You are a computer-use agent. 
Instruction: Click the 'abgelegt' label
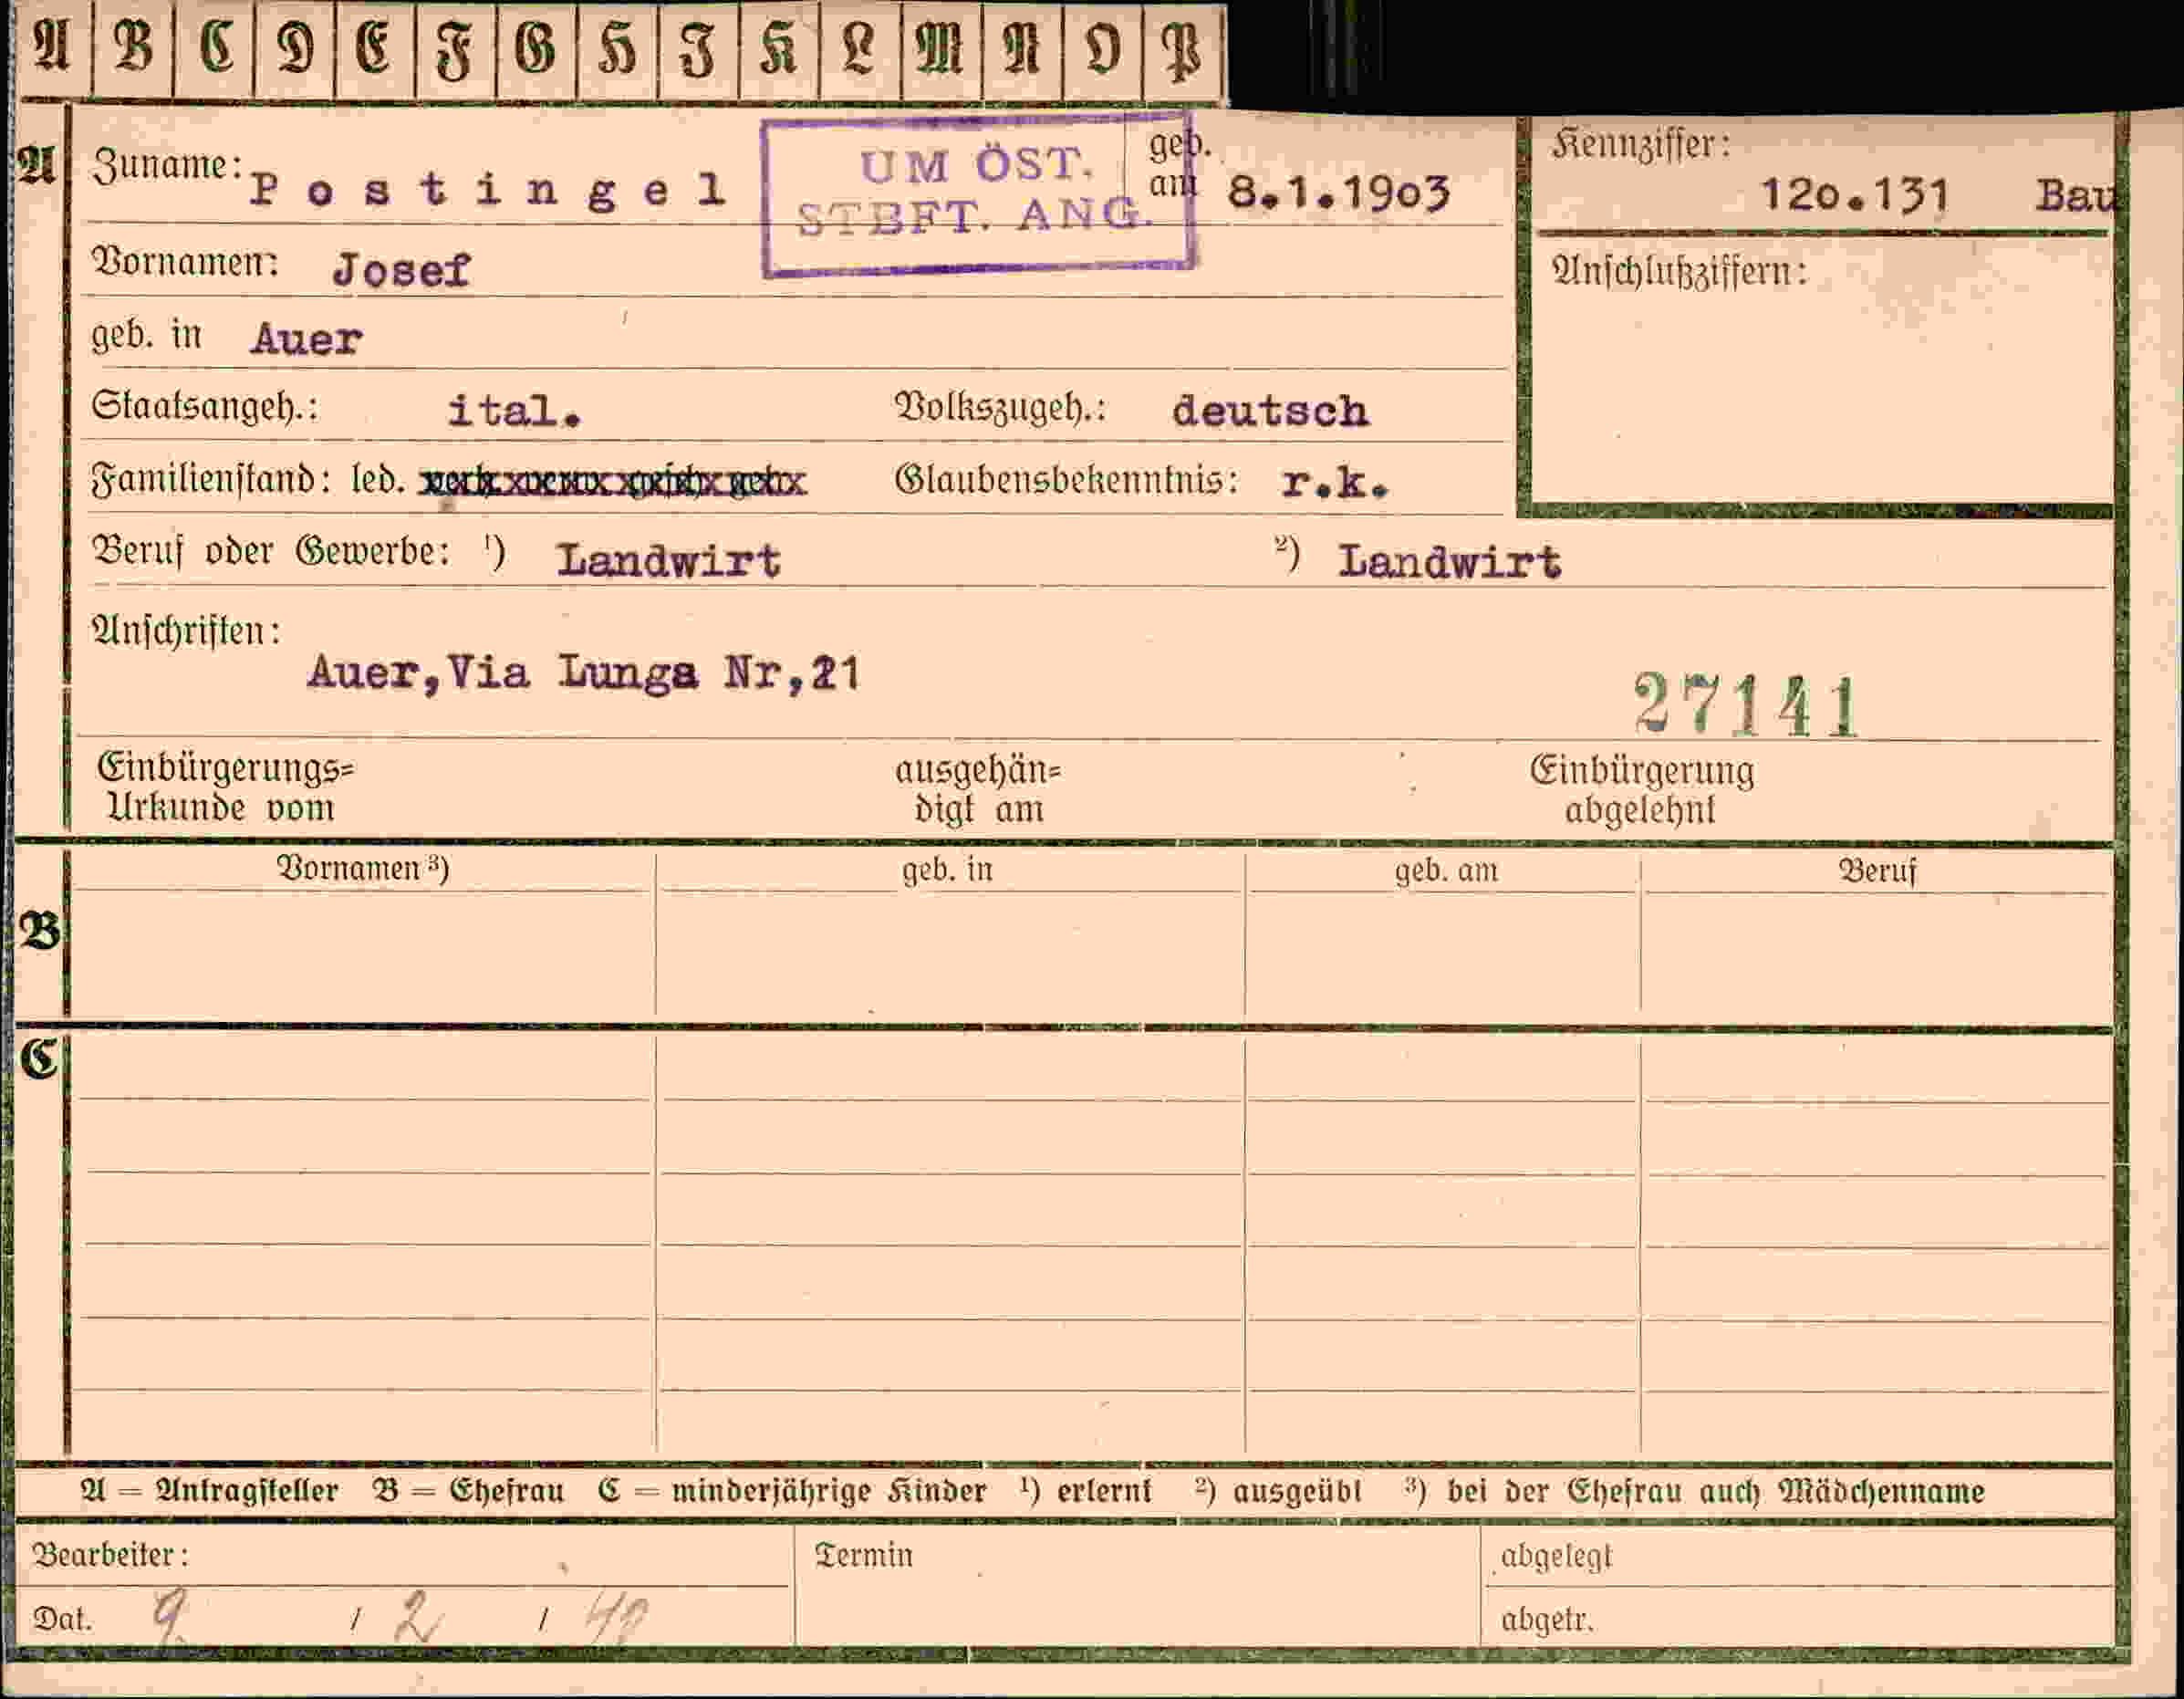(1556, 1556)
